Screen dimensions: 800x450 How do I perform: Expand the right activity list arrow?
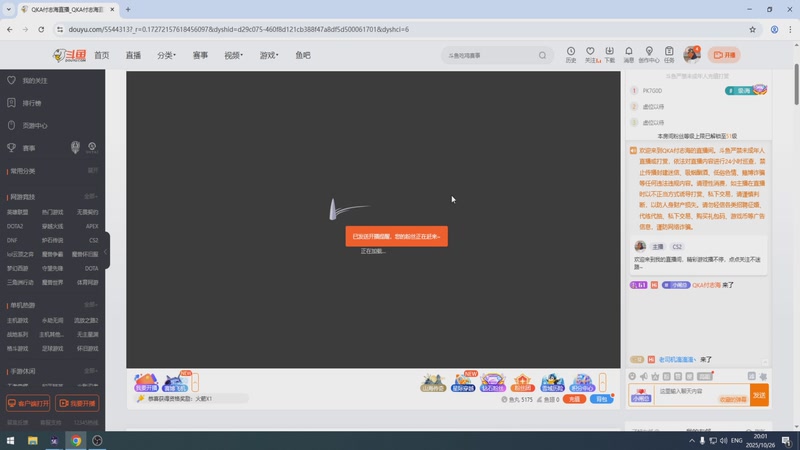coord(603,382)
